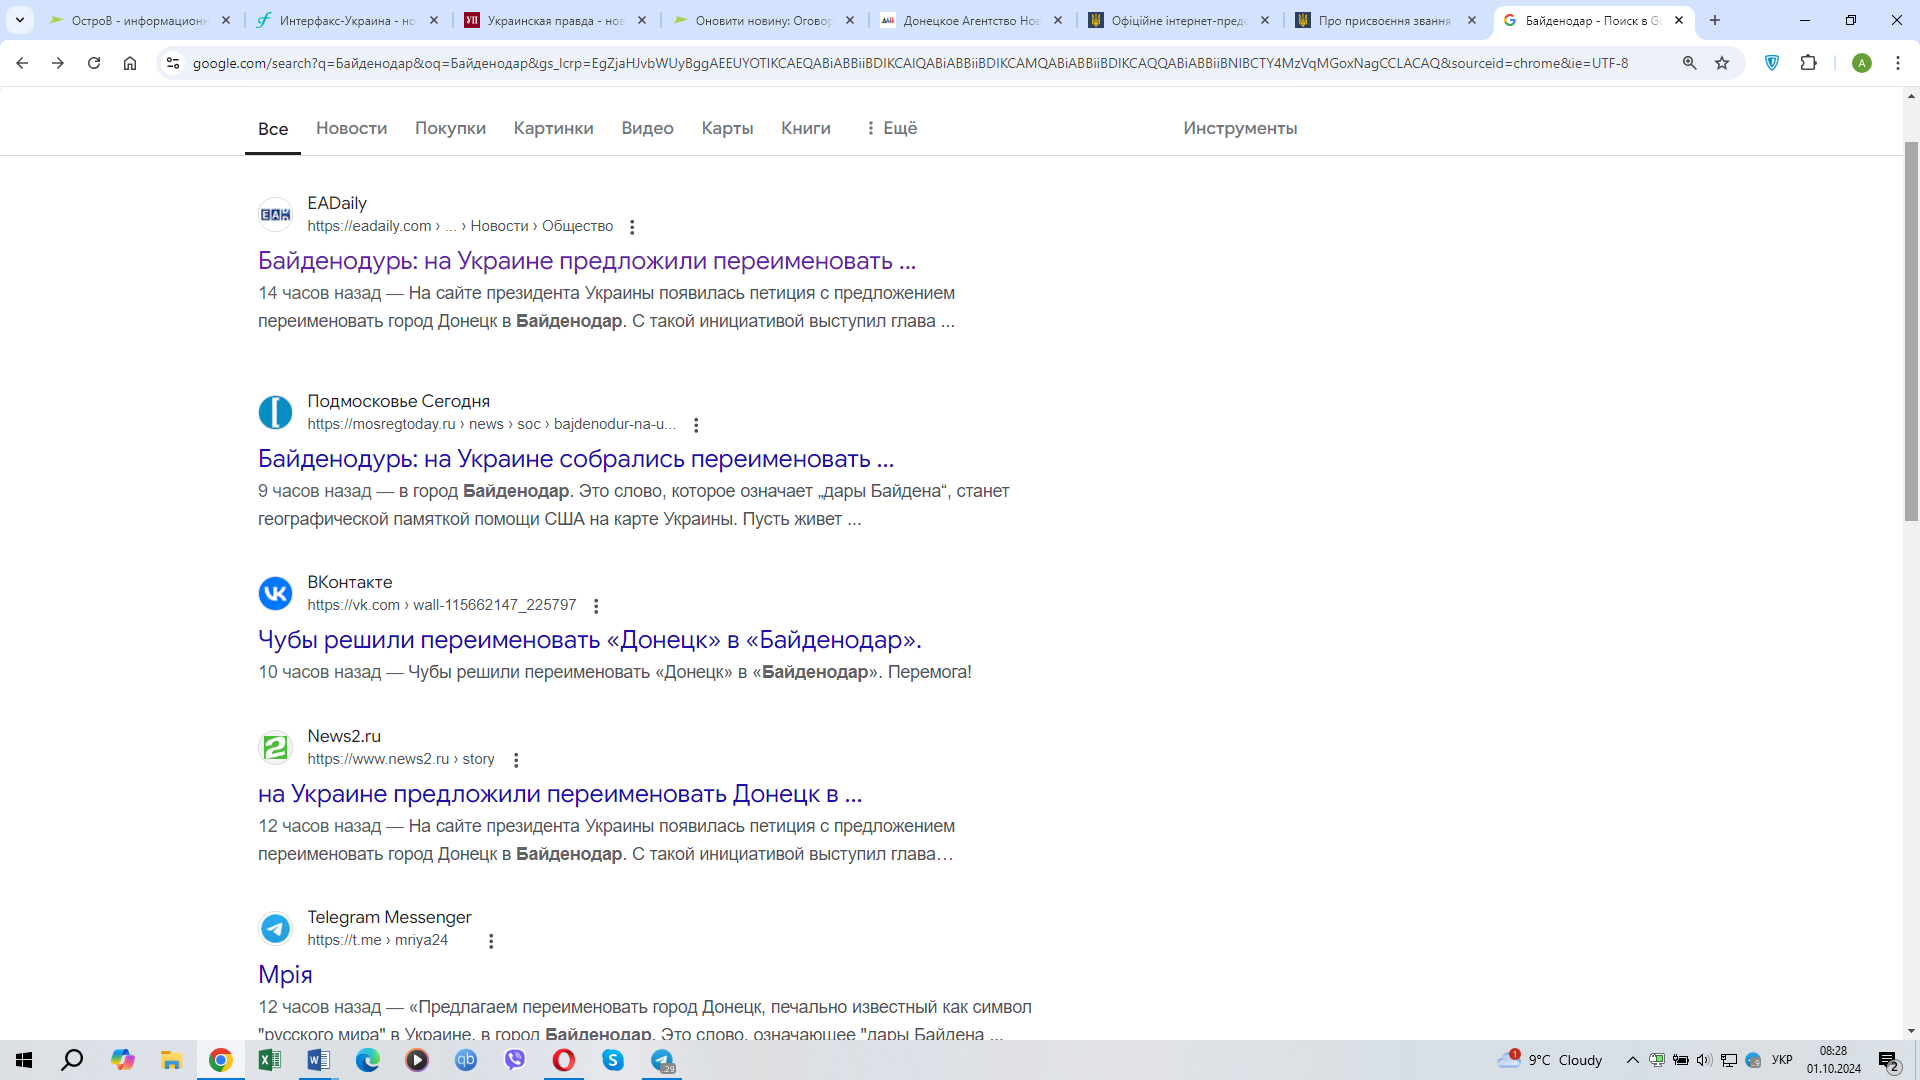
Task: Expand the Ещё search filters menu
Action: (891, 128)
